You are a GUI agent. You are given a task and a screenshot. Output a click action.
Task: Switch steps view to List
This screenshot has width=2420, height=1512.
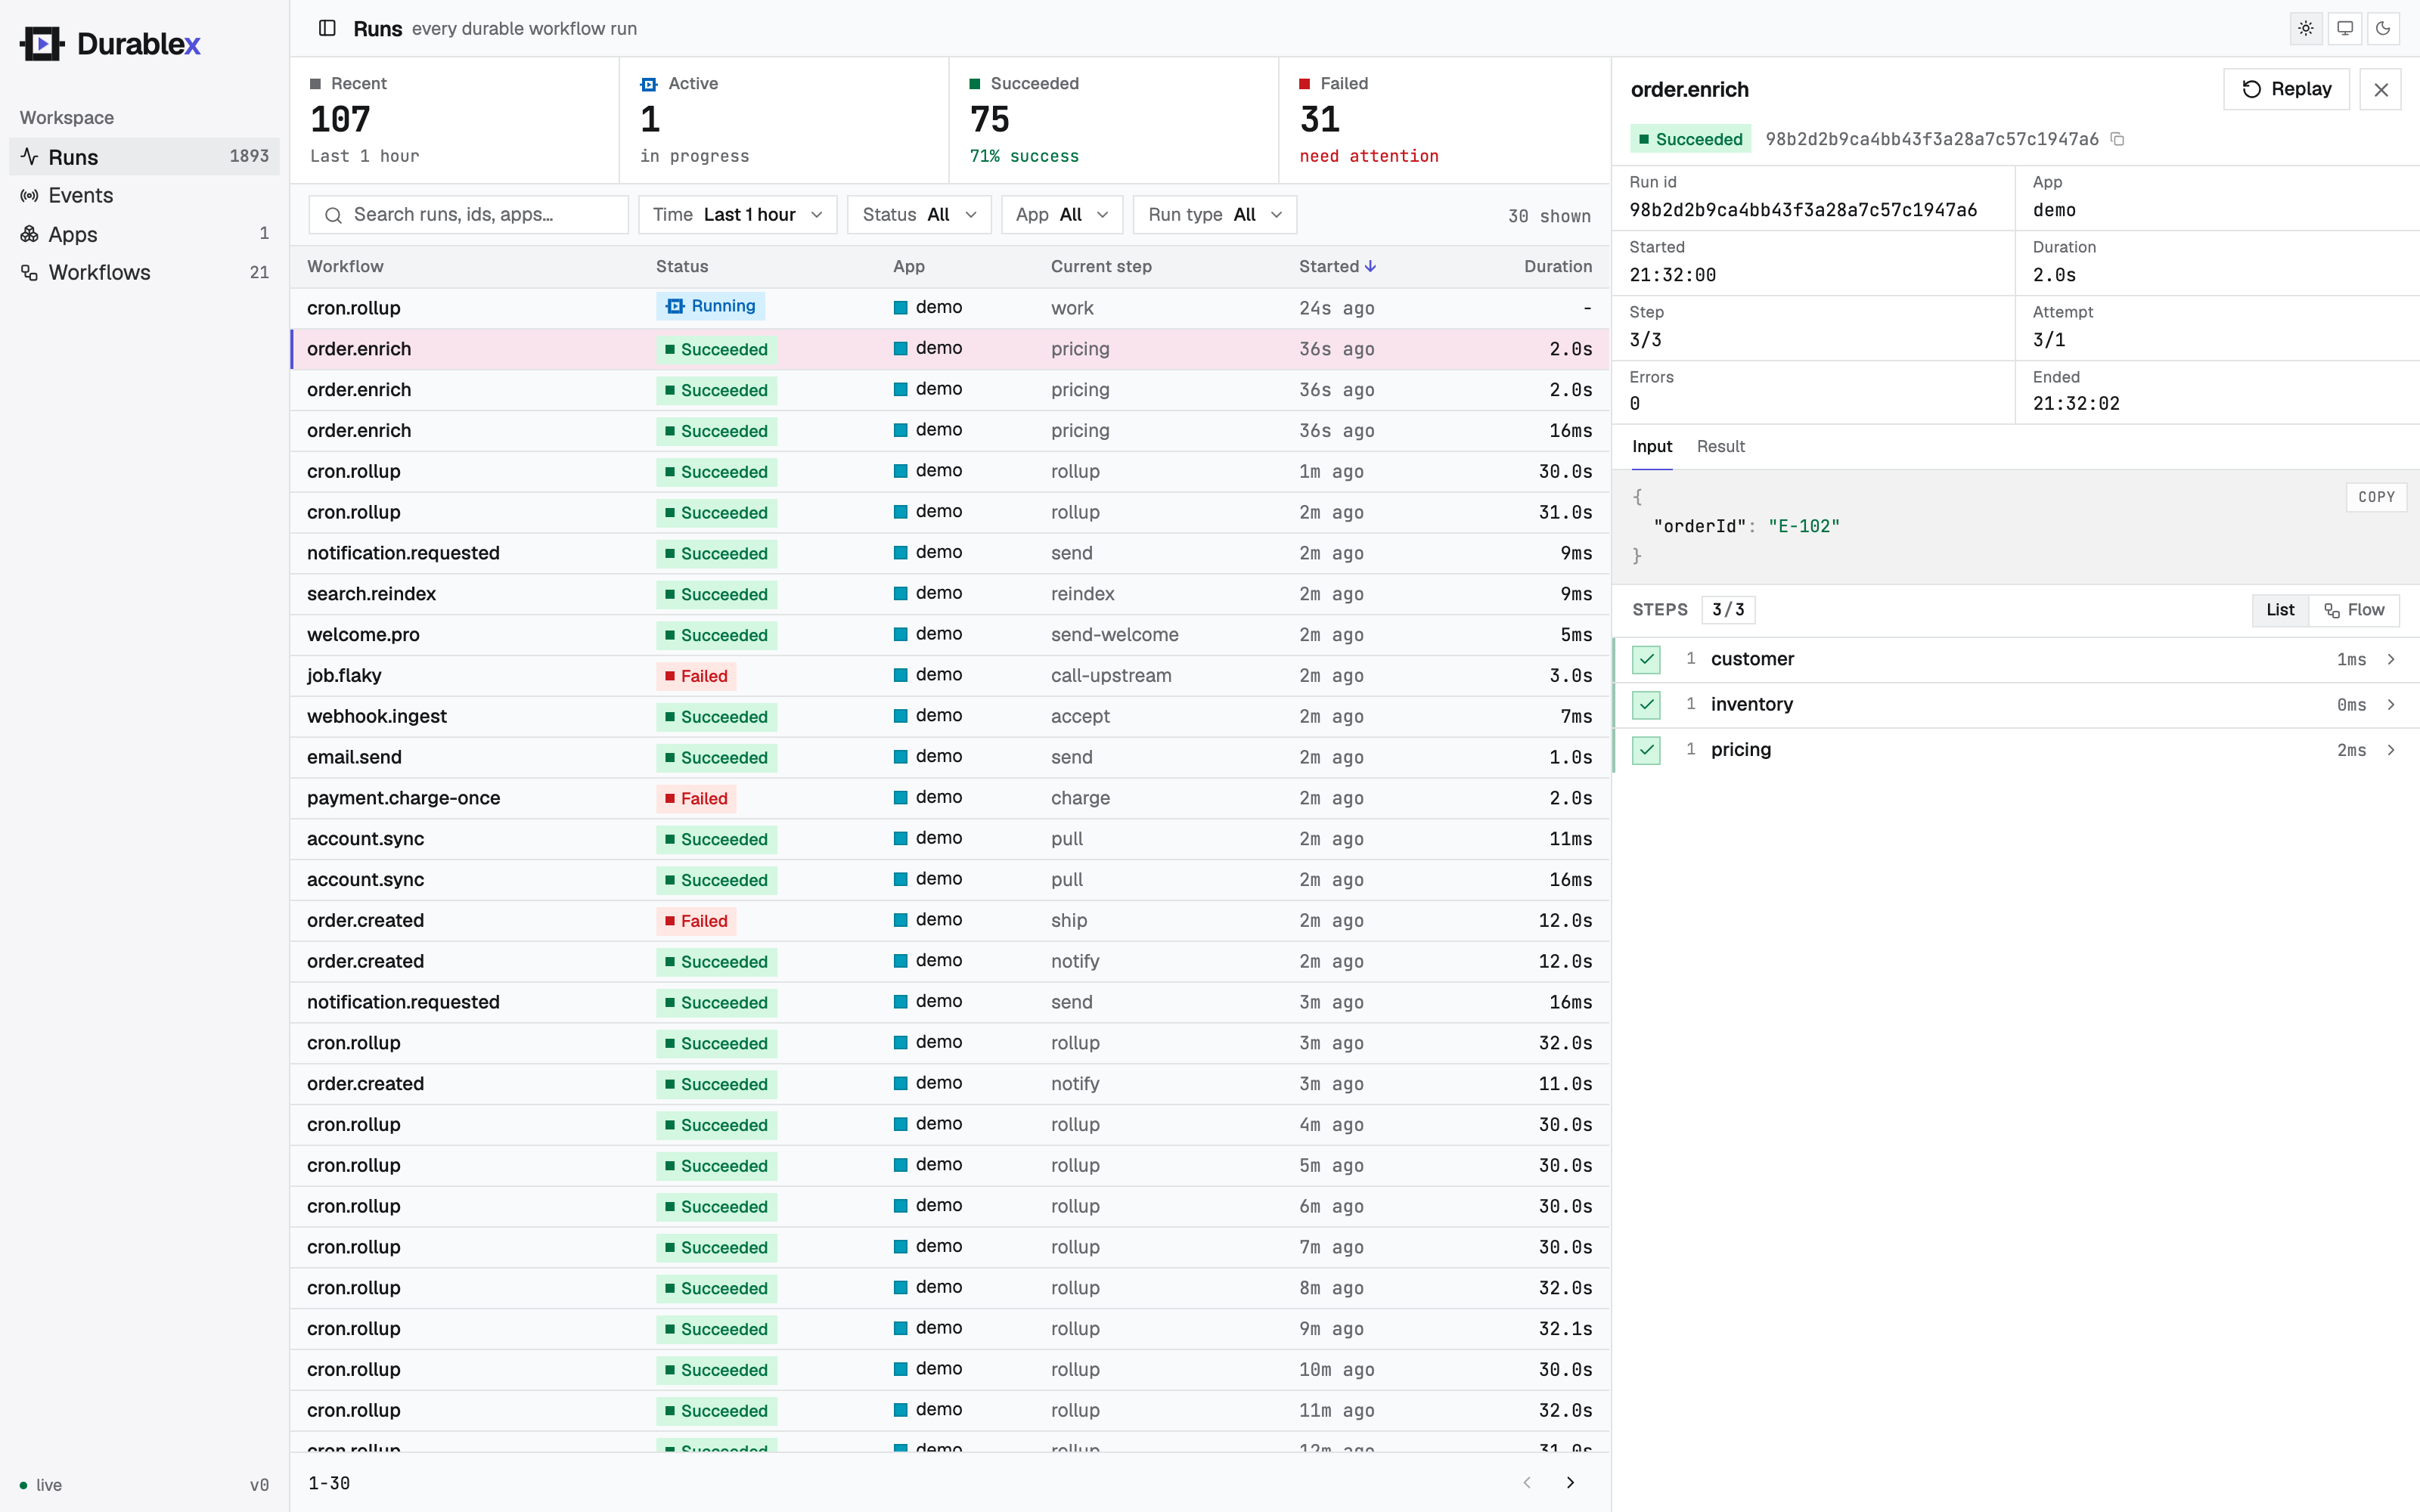(x=2280, y=610)
